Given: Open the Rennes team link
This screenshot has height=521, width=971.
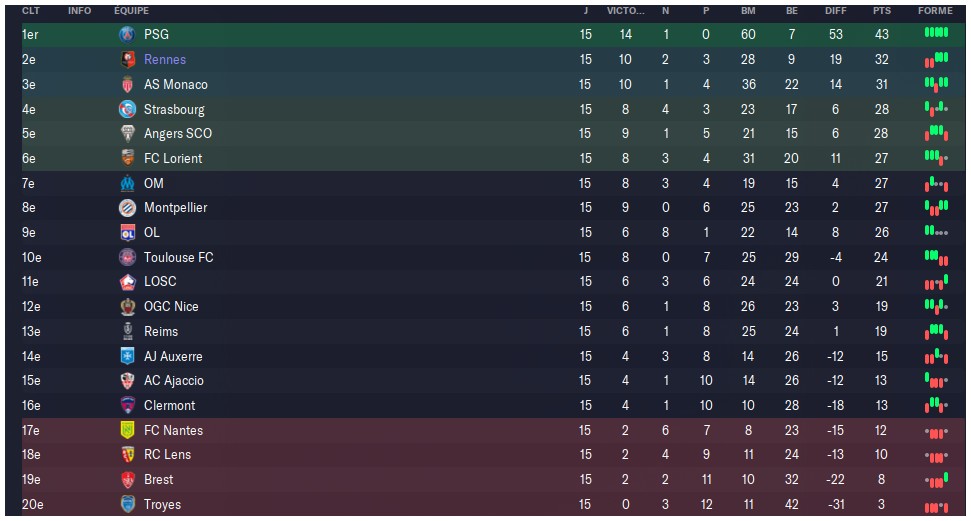Looking at the screenshot, I should click(165, 59).
